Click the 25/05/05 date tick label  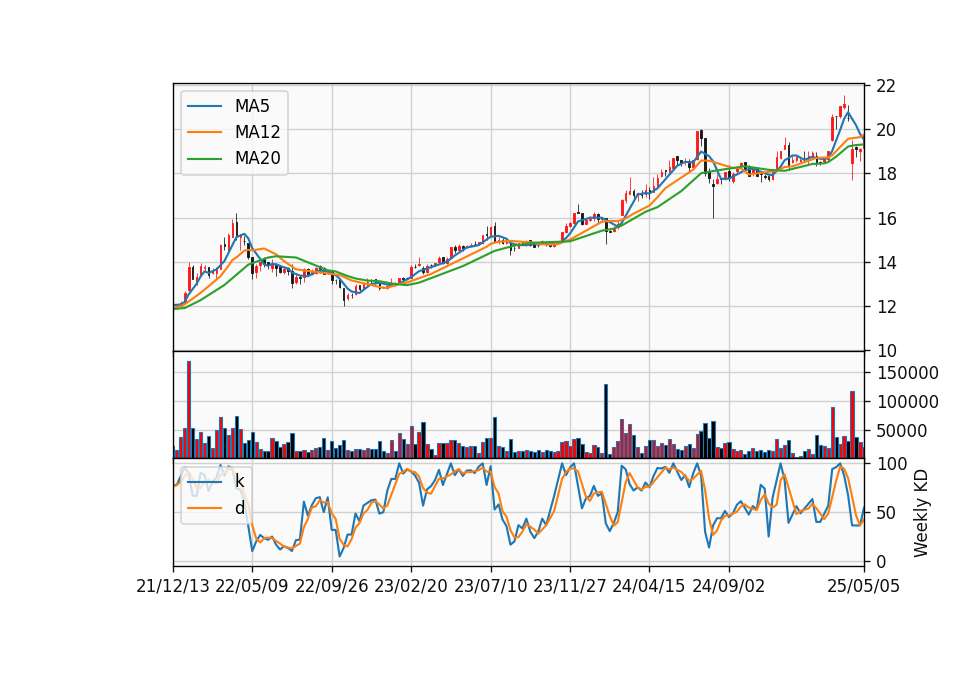tap(864, 586)
